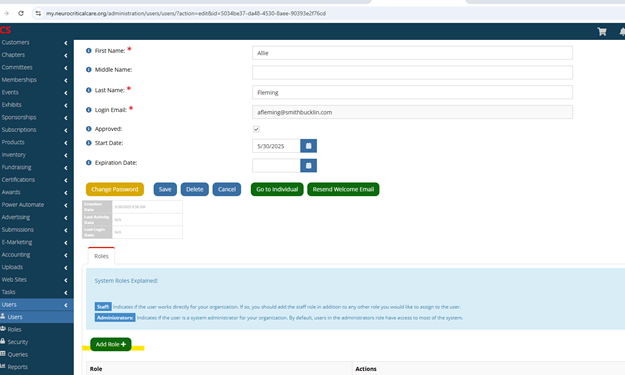Open the shopping cart icon
The width and height of the screenshot is (625, 375).
[x=602, y=31]
